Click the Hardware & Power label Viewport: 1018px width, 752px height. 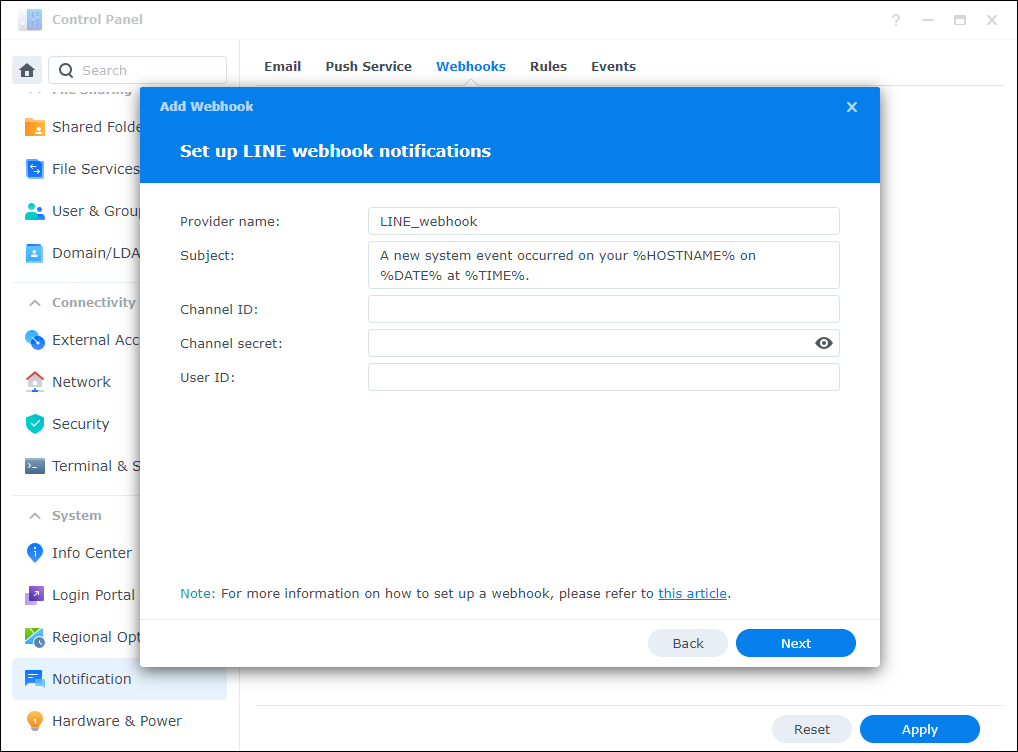click(117, 721)
